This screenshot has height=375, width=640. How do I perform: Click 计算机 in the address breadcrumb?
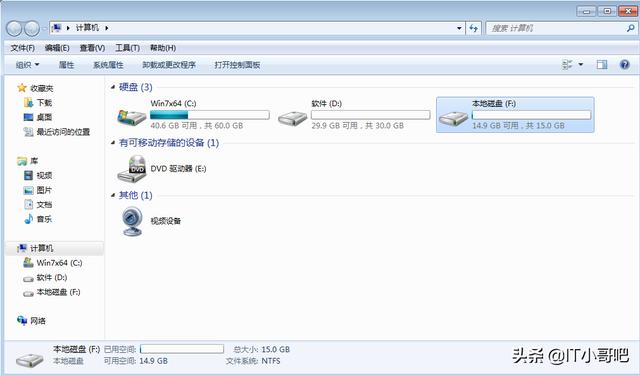87,28
